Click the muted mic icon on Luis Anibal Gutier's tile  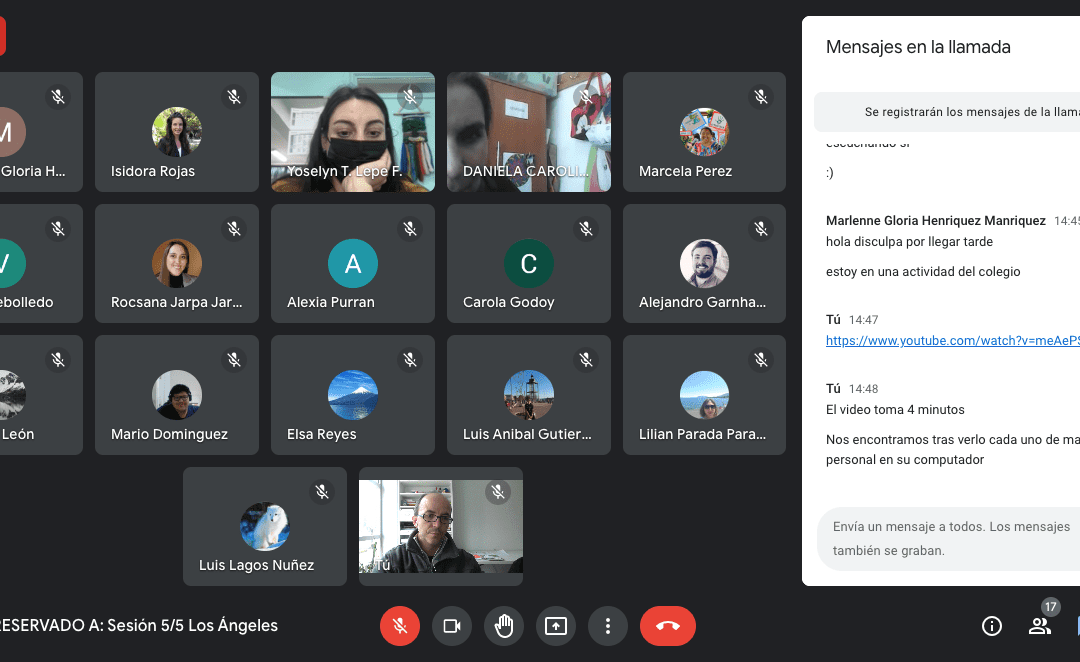pos(586,360)
